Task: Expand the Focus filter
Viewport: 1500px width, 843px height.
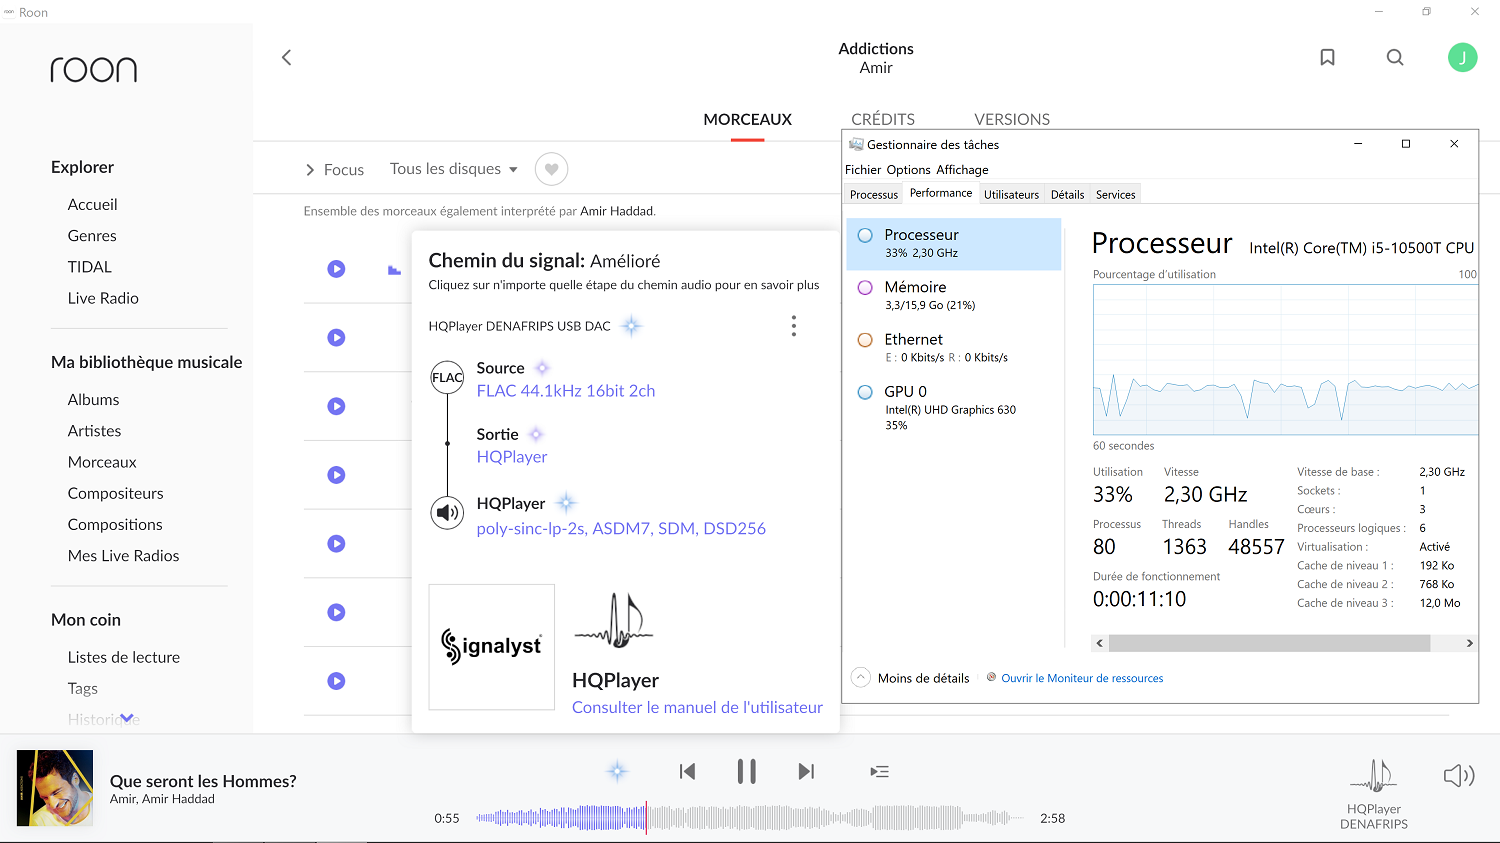Action: 335,169
